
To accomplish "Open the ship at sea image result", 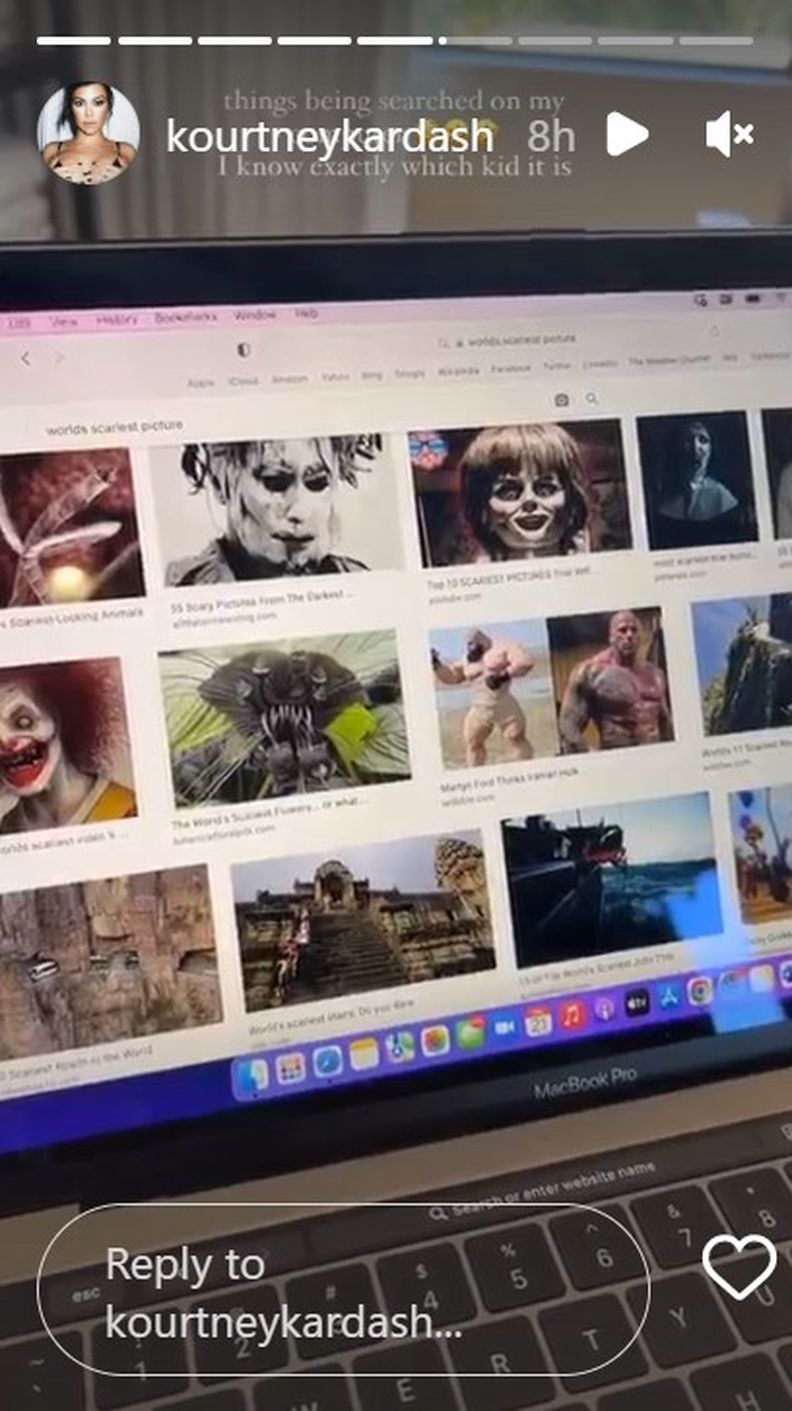I will click(612, 880).
